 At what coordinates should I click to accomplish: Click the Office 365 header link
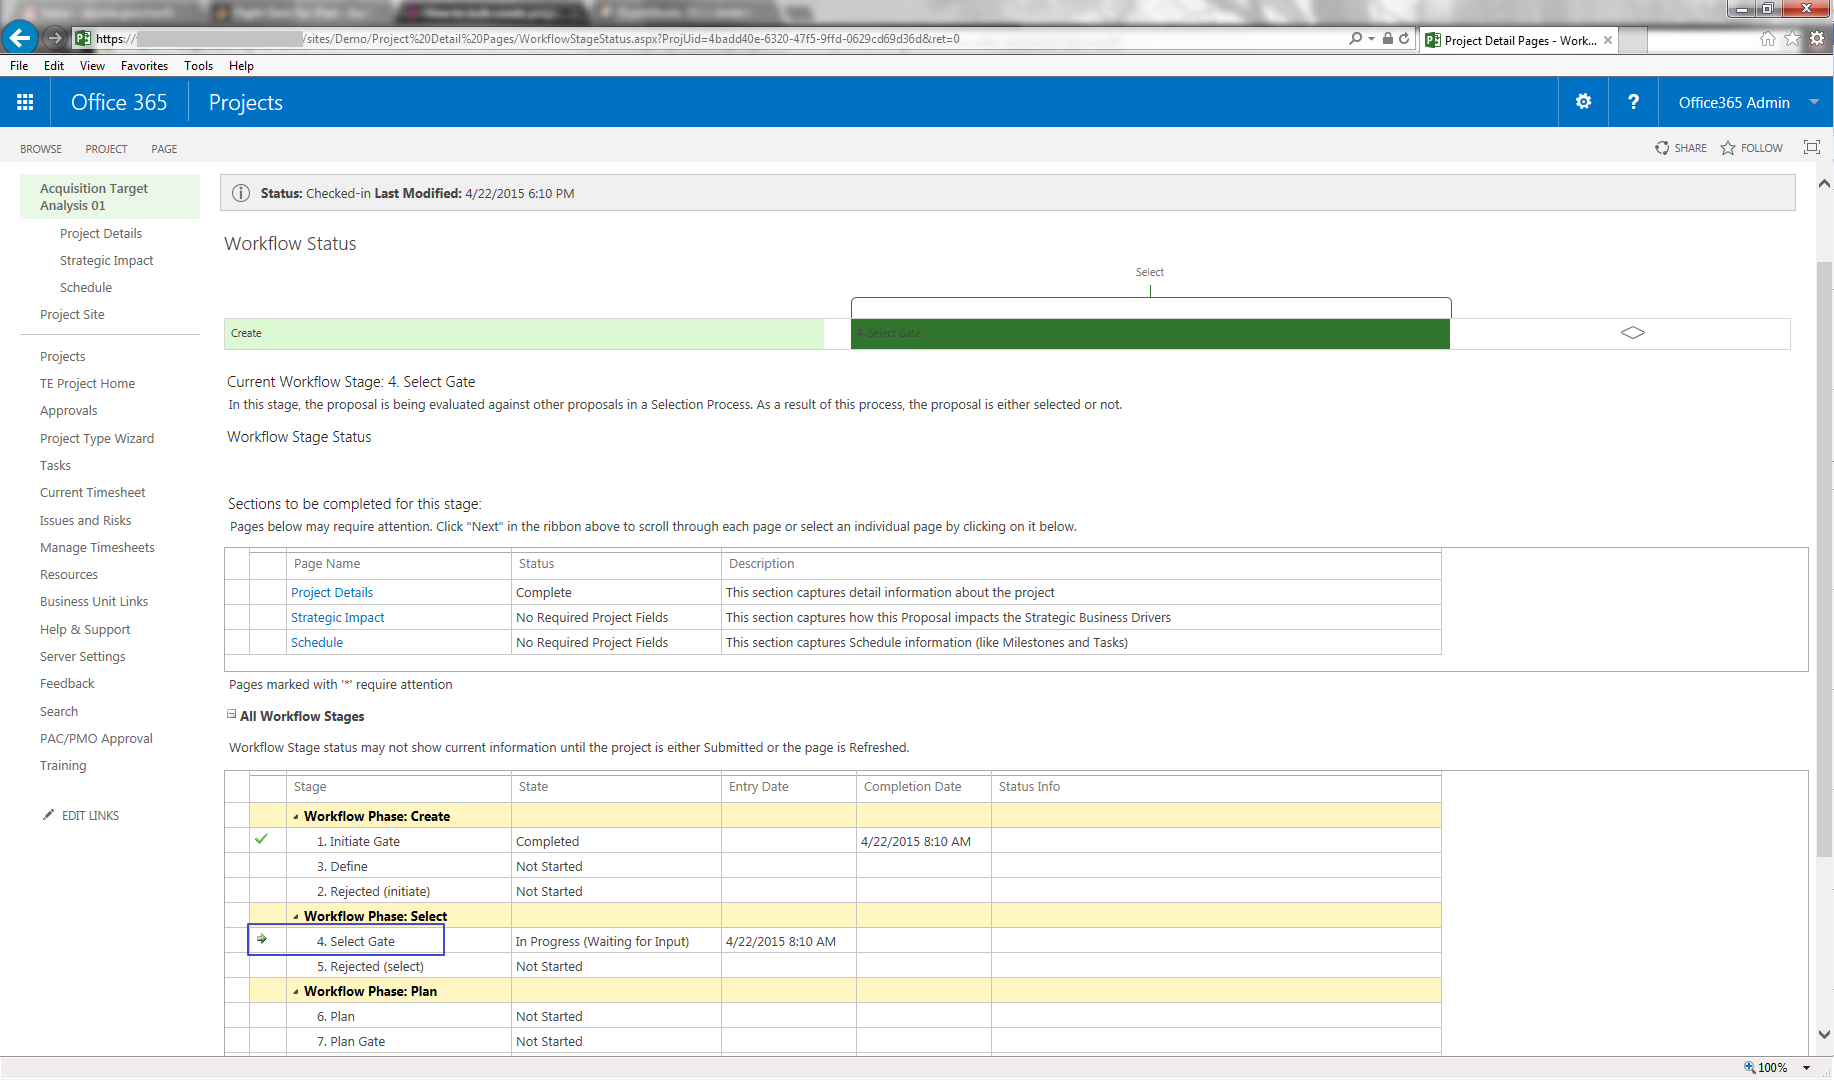pos(119,102)
